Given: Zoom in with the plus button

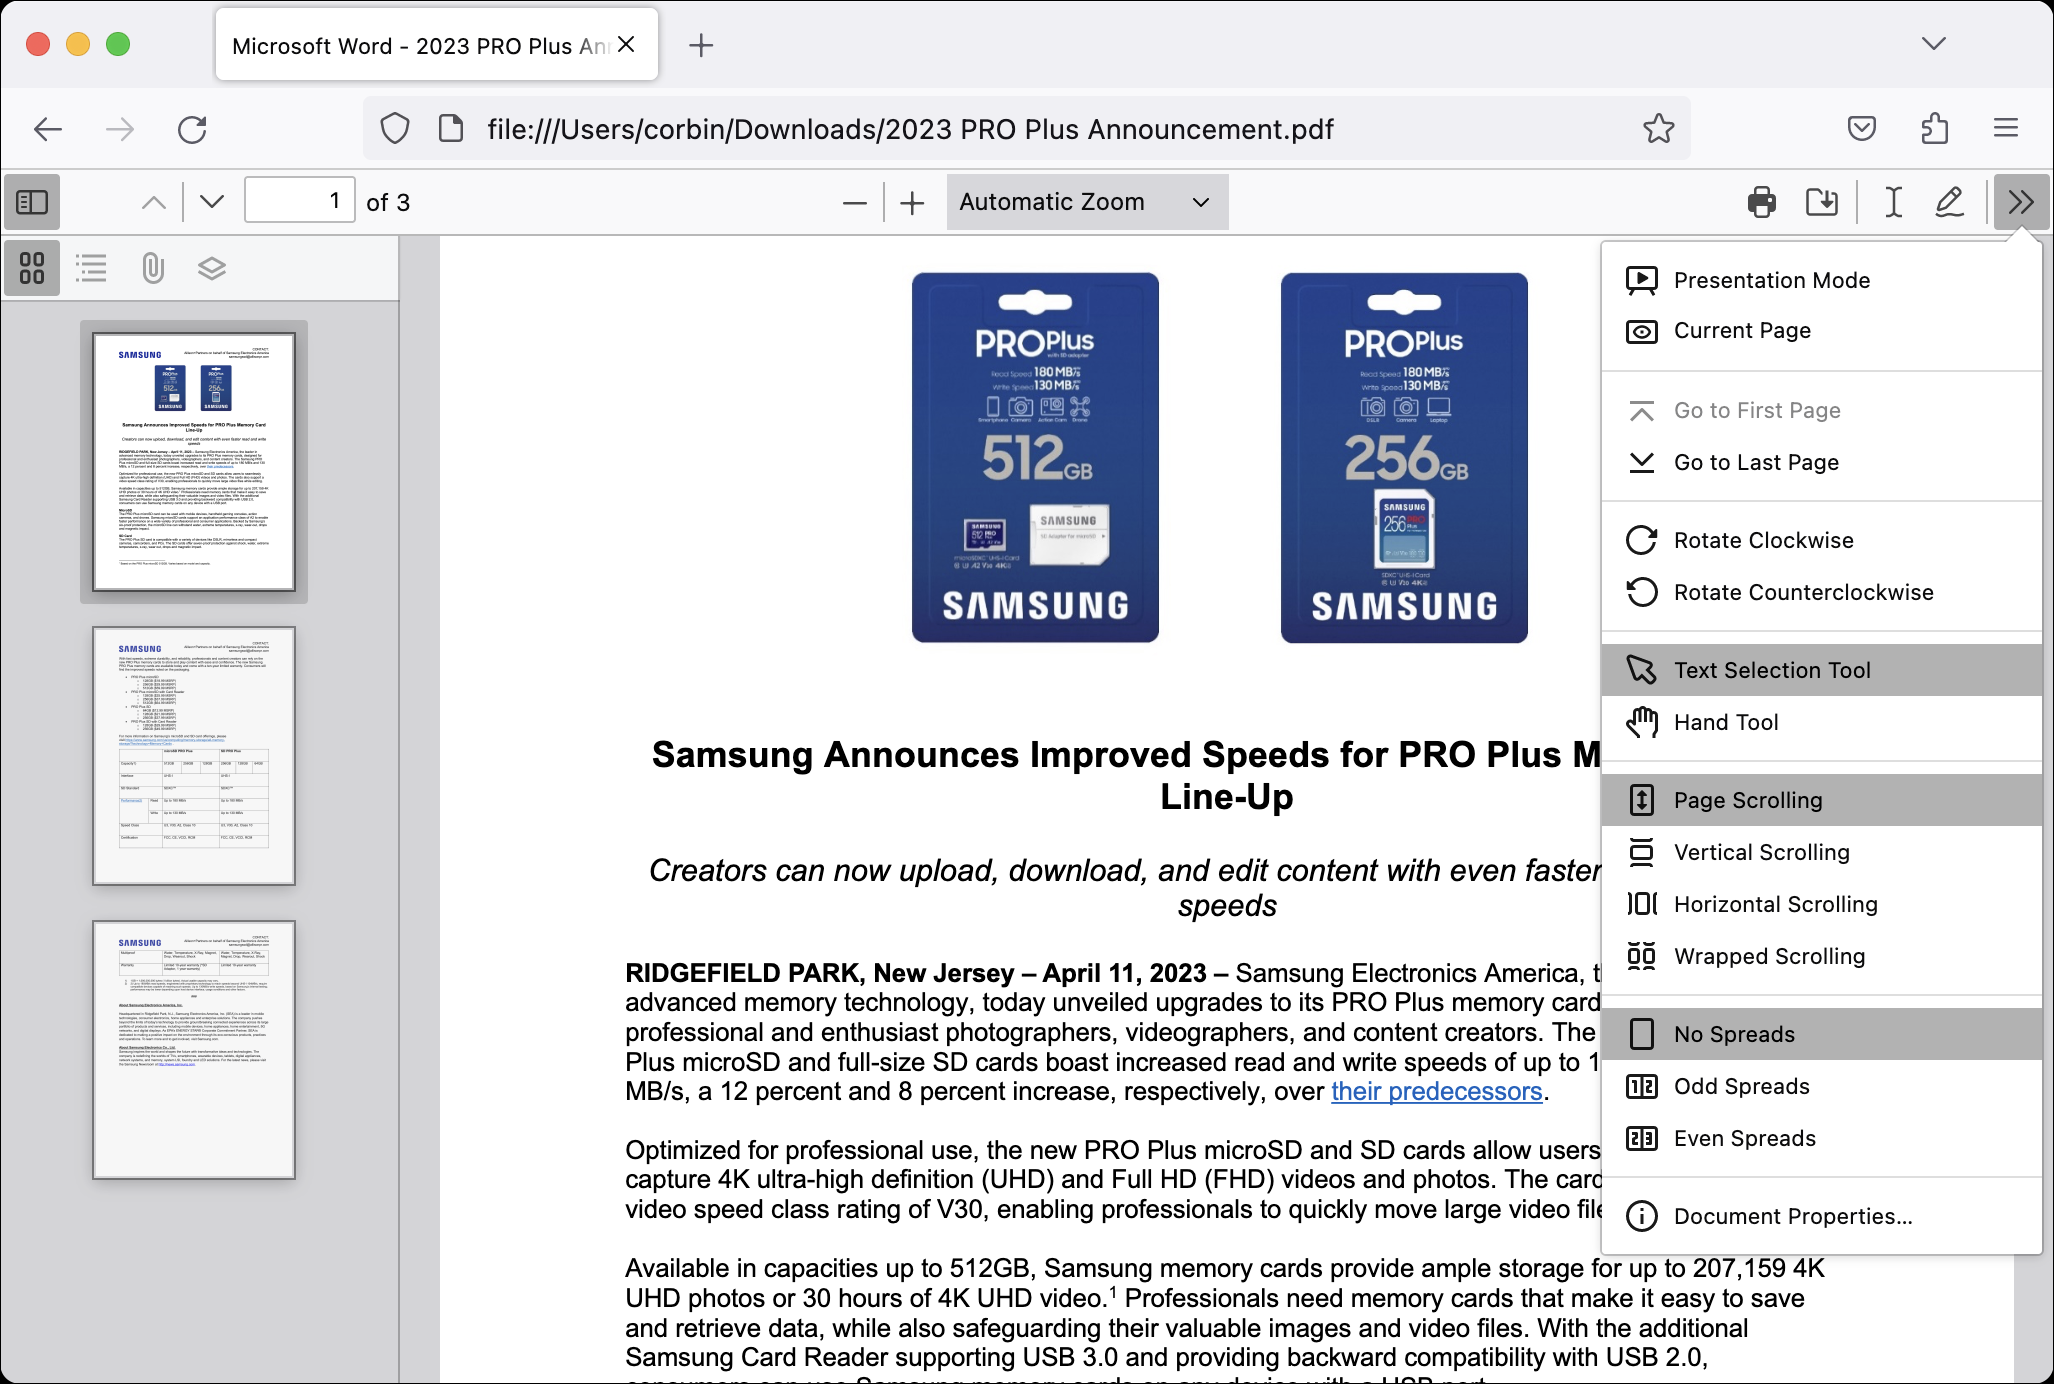Looking at the screenshot, I should coord(912,203).
